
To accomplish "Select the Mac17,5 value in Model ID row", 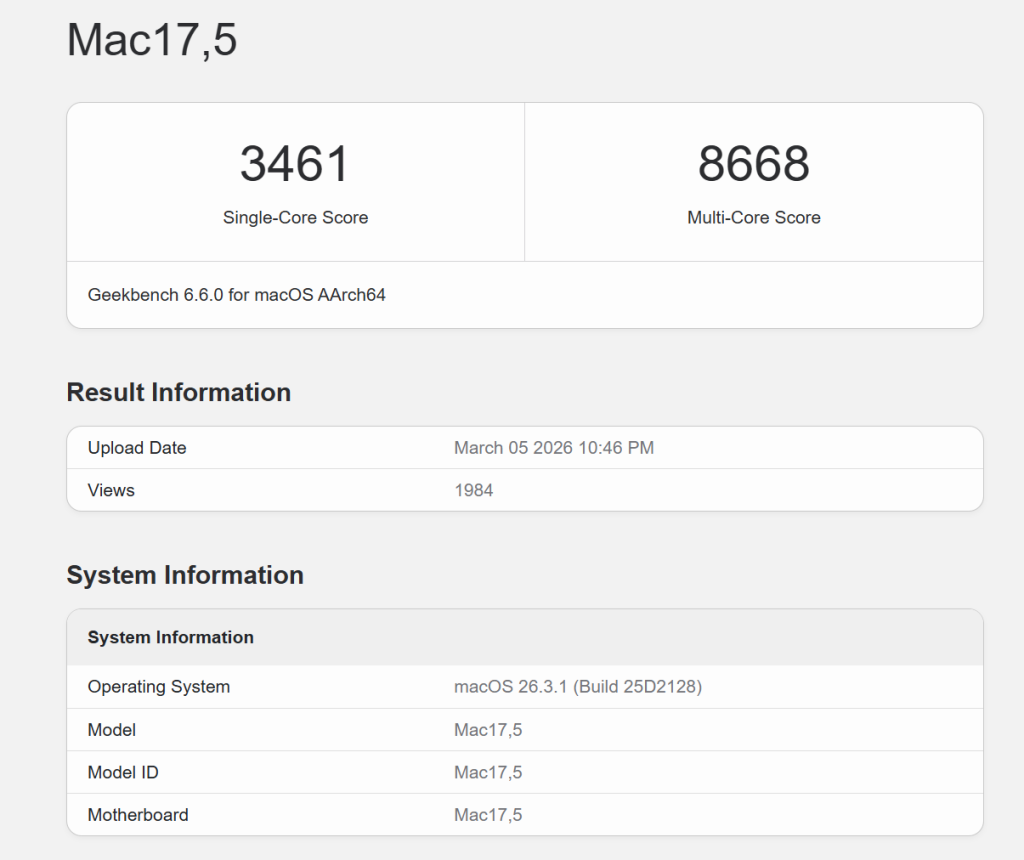I will [x=488, y=772].
